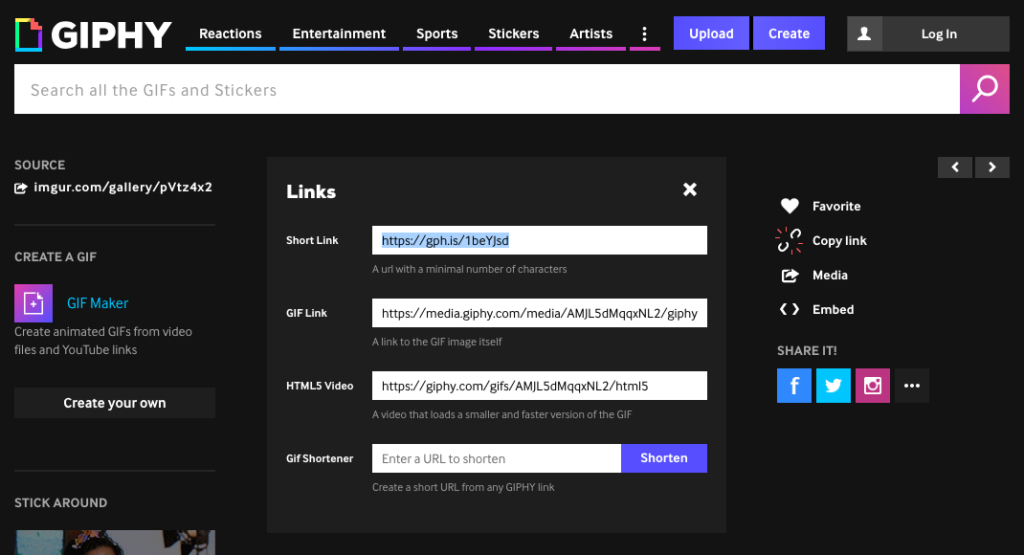Viewport: 1024px width, 555px height.
Task: Click the Create button
Action: (x=789, y=33)
